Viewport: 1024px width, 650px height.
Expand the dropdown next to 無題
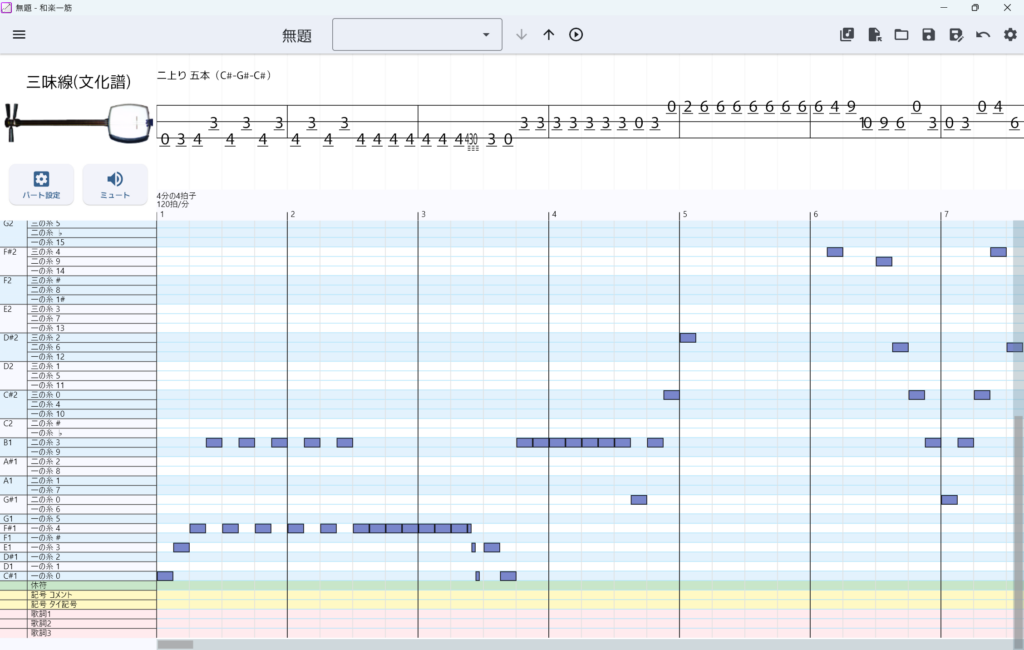coord(486,35)
